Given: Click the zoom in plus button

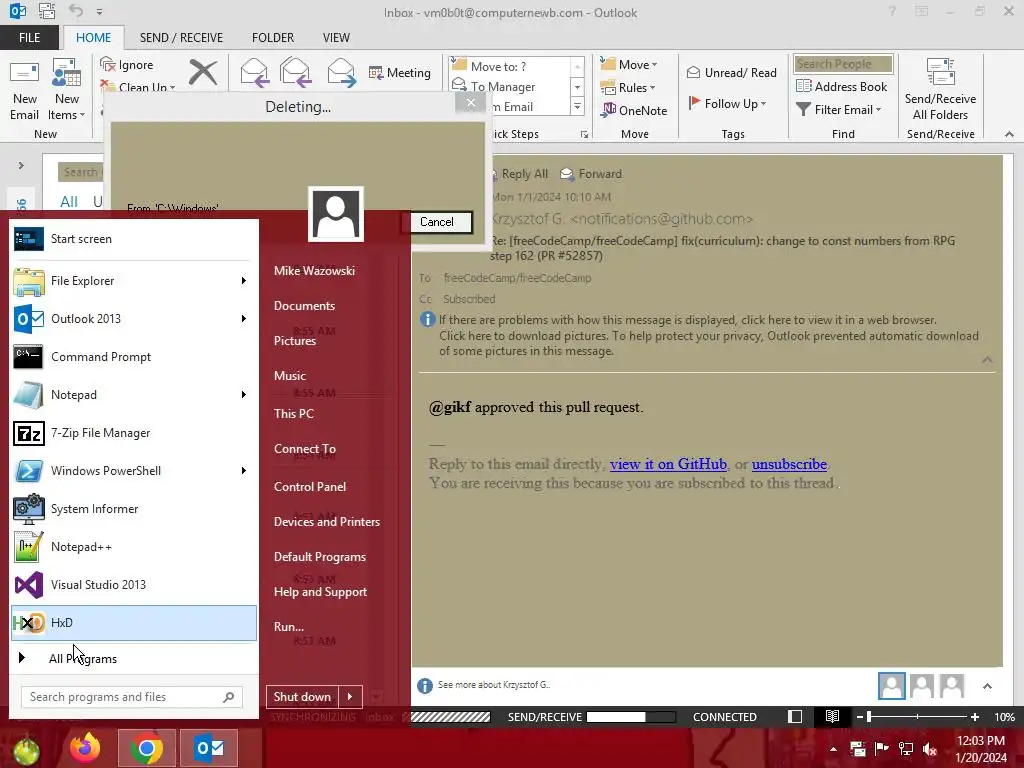Looking at the screenshot, I should pyautogui.click(x=975, y=717).
